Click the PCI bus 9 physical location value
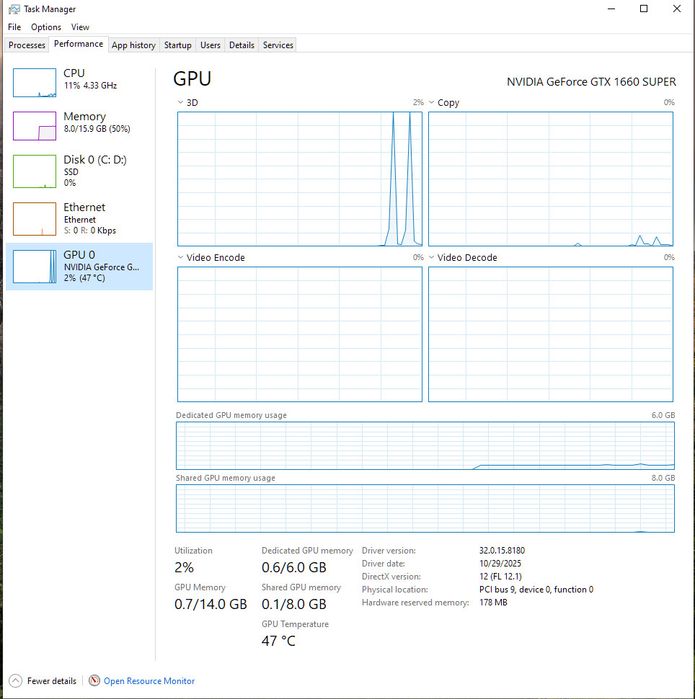This screenshot has width=695, height=699. [536, 589]
